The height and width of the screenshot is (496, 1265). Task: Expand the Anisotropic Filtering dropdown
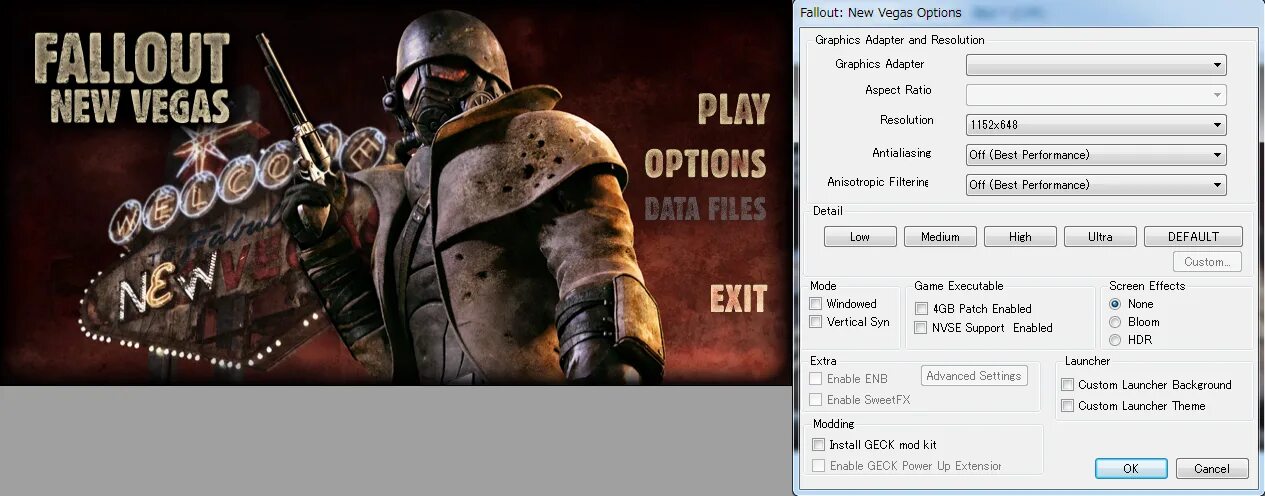(x=1096, y=185)
